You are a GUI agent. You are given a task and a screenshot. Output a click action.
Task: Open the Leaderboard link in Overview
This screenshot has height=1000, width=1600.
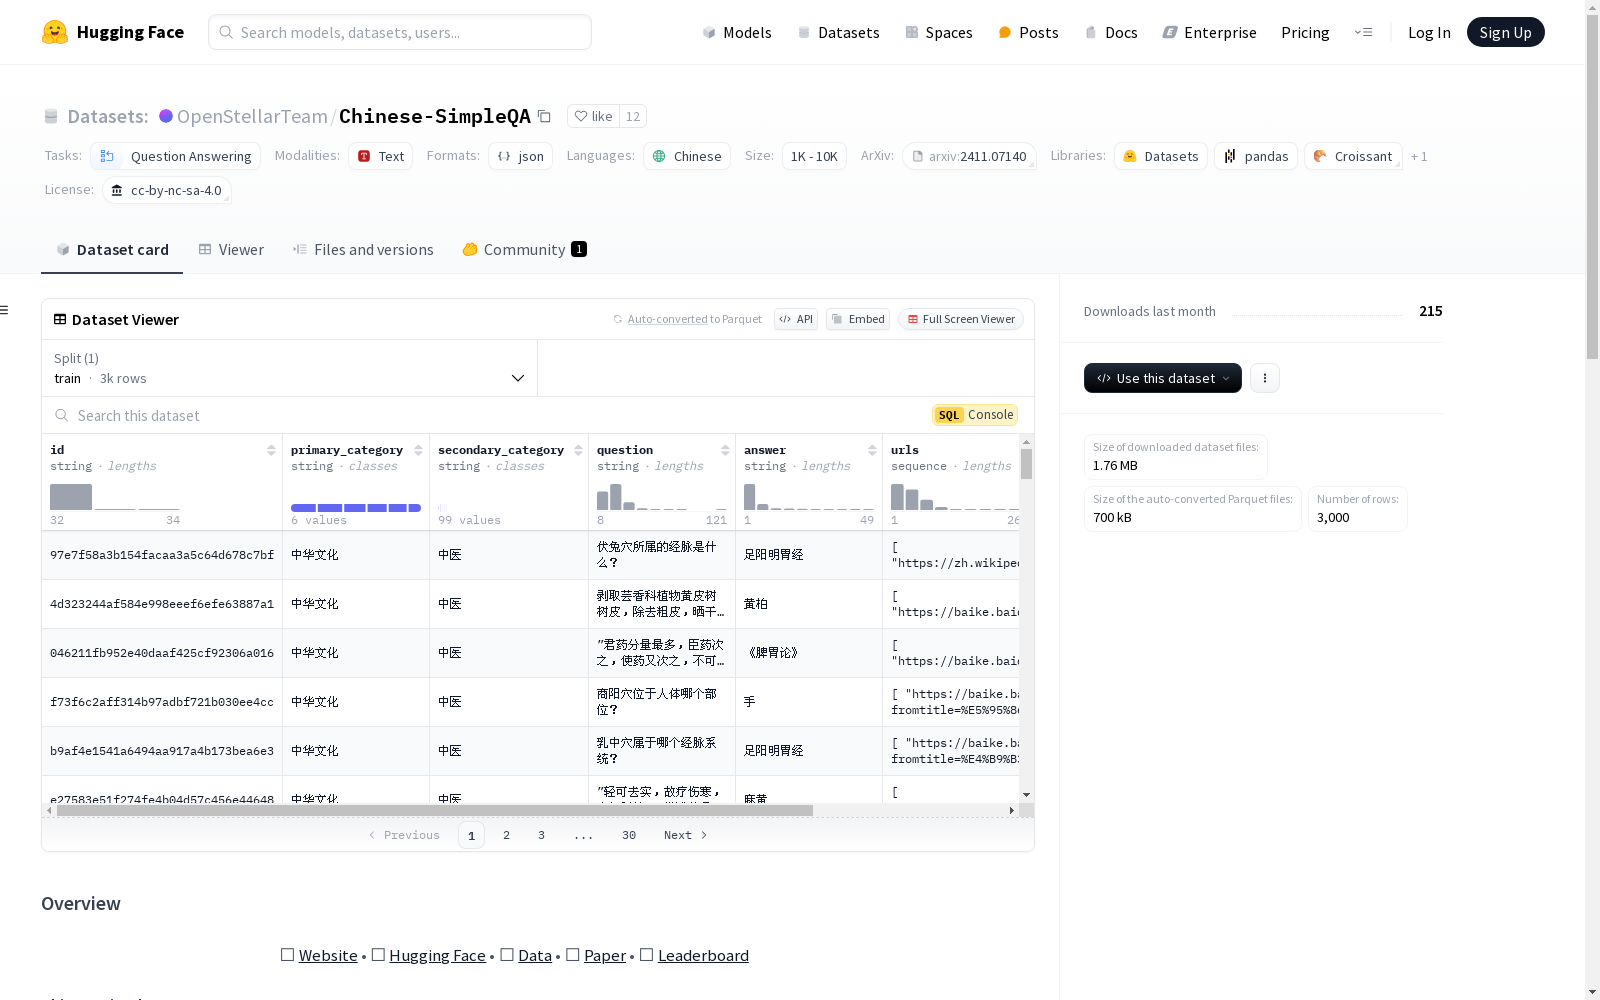pyautogui.click(x=703, y=955)
